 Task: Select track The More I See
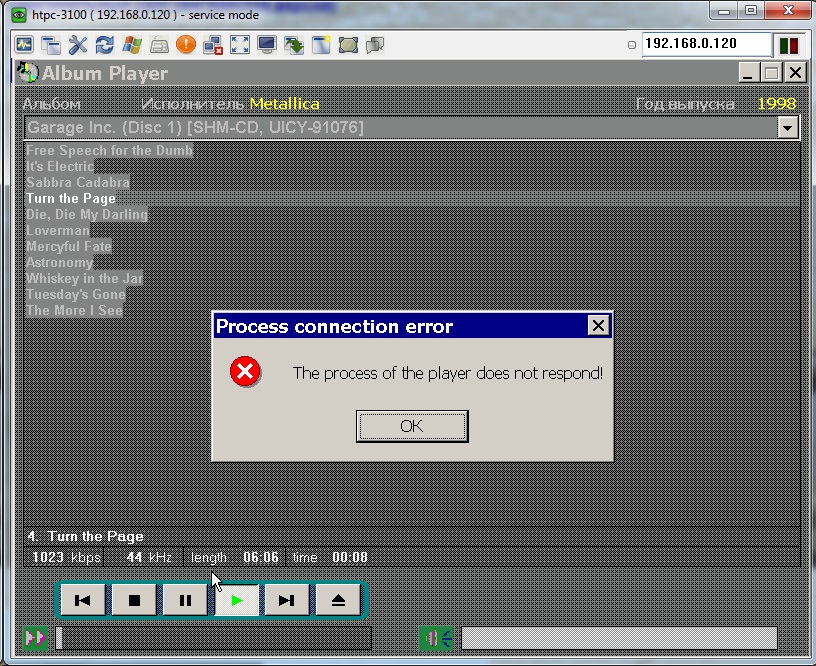pos(74,311)
